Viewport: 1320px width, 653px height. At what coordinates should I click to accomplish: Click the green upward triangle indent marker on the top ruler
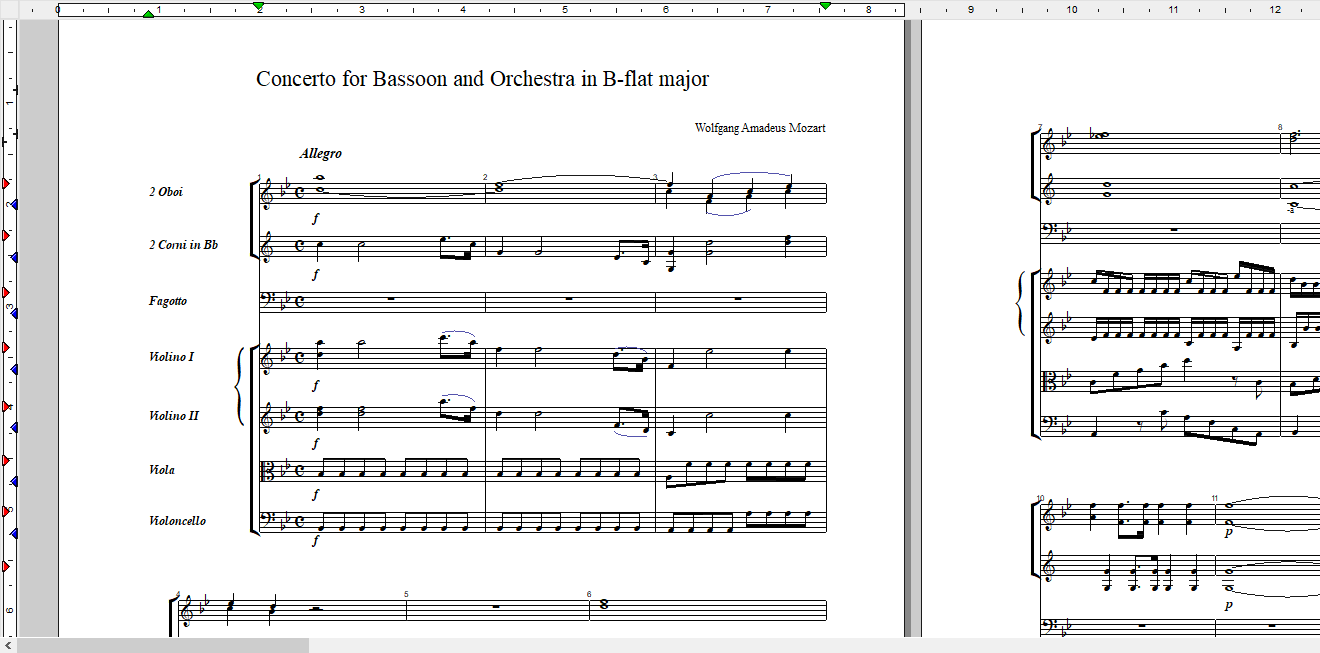[148, 13]
